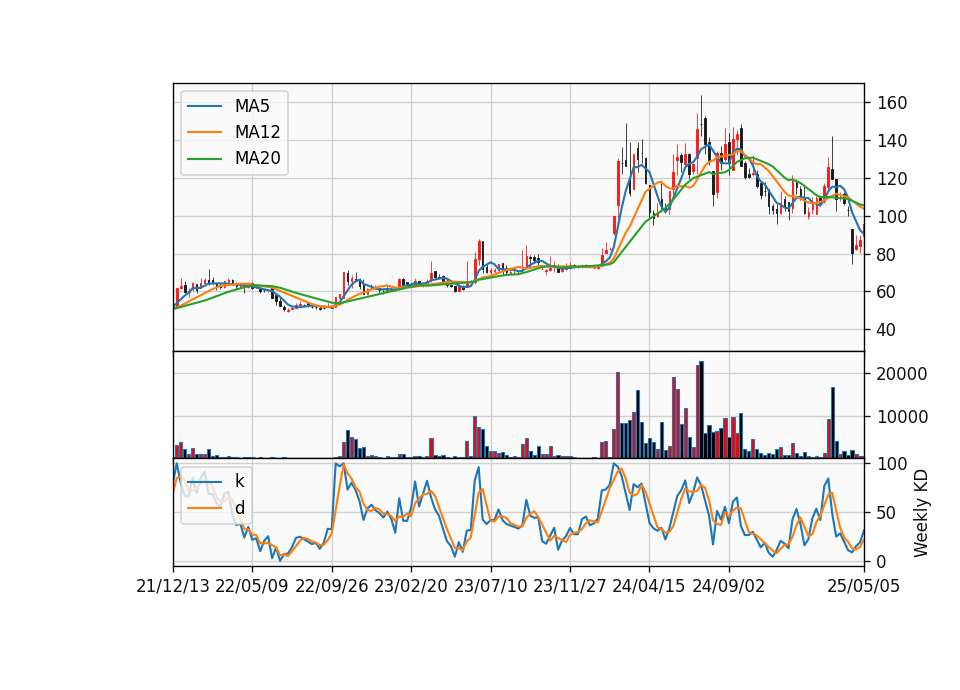960x690 pixels.
Task: Click the k legend label in the KD panel
Action: [239, 481]
